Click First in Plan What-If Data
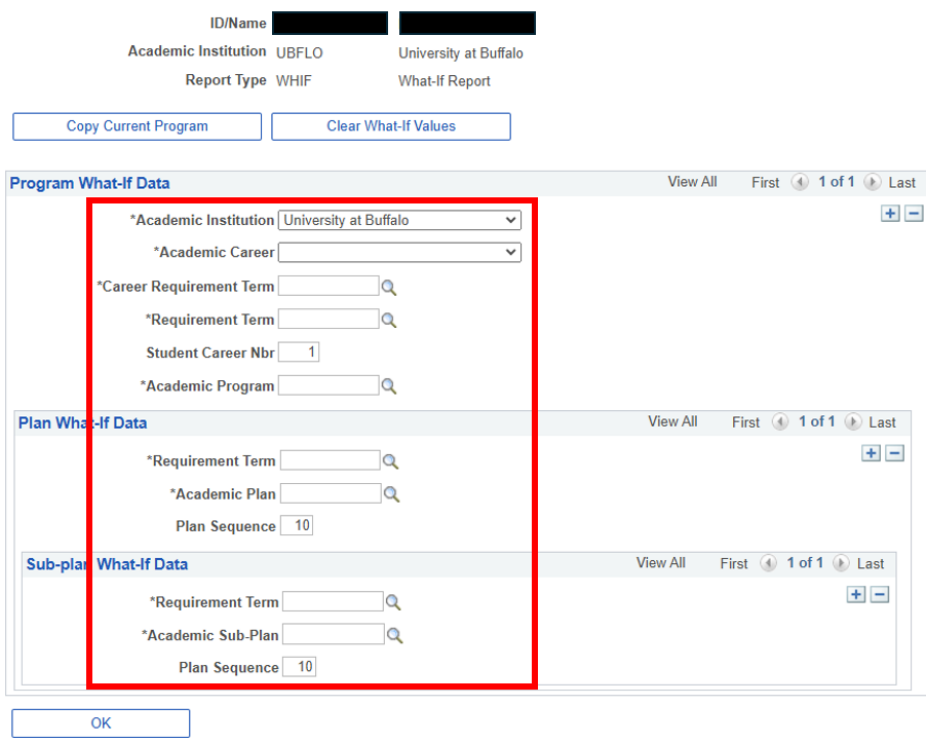 pos(746,422)
